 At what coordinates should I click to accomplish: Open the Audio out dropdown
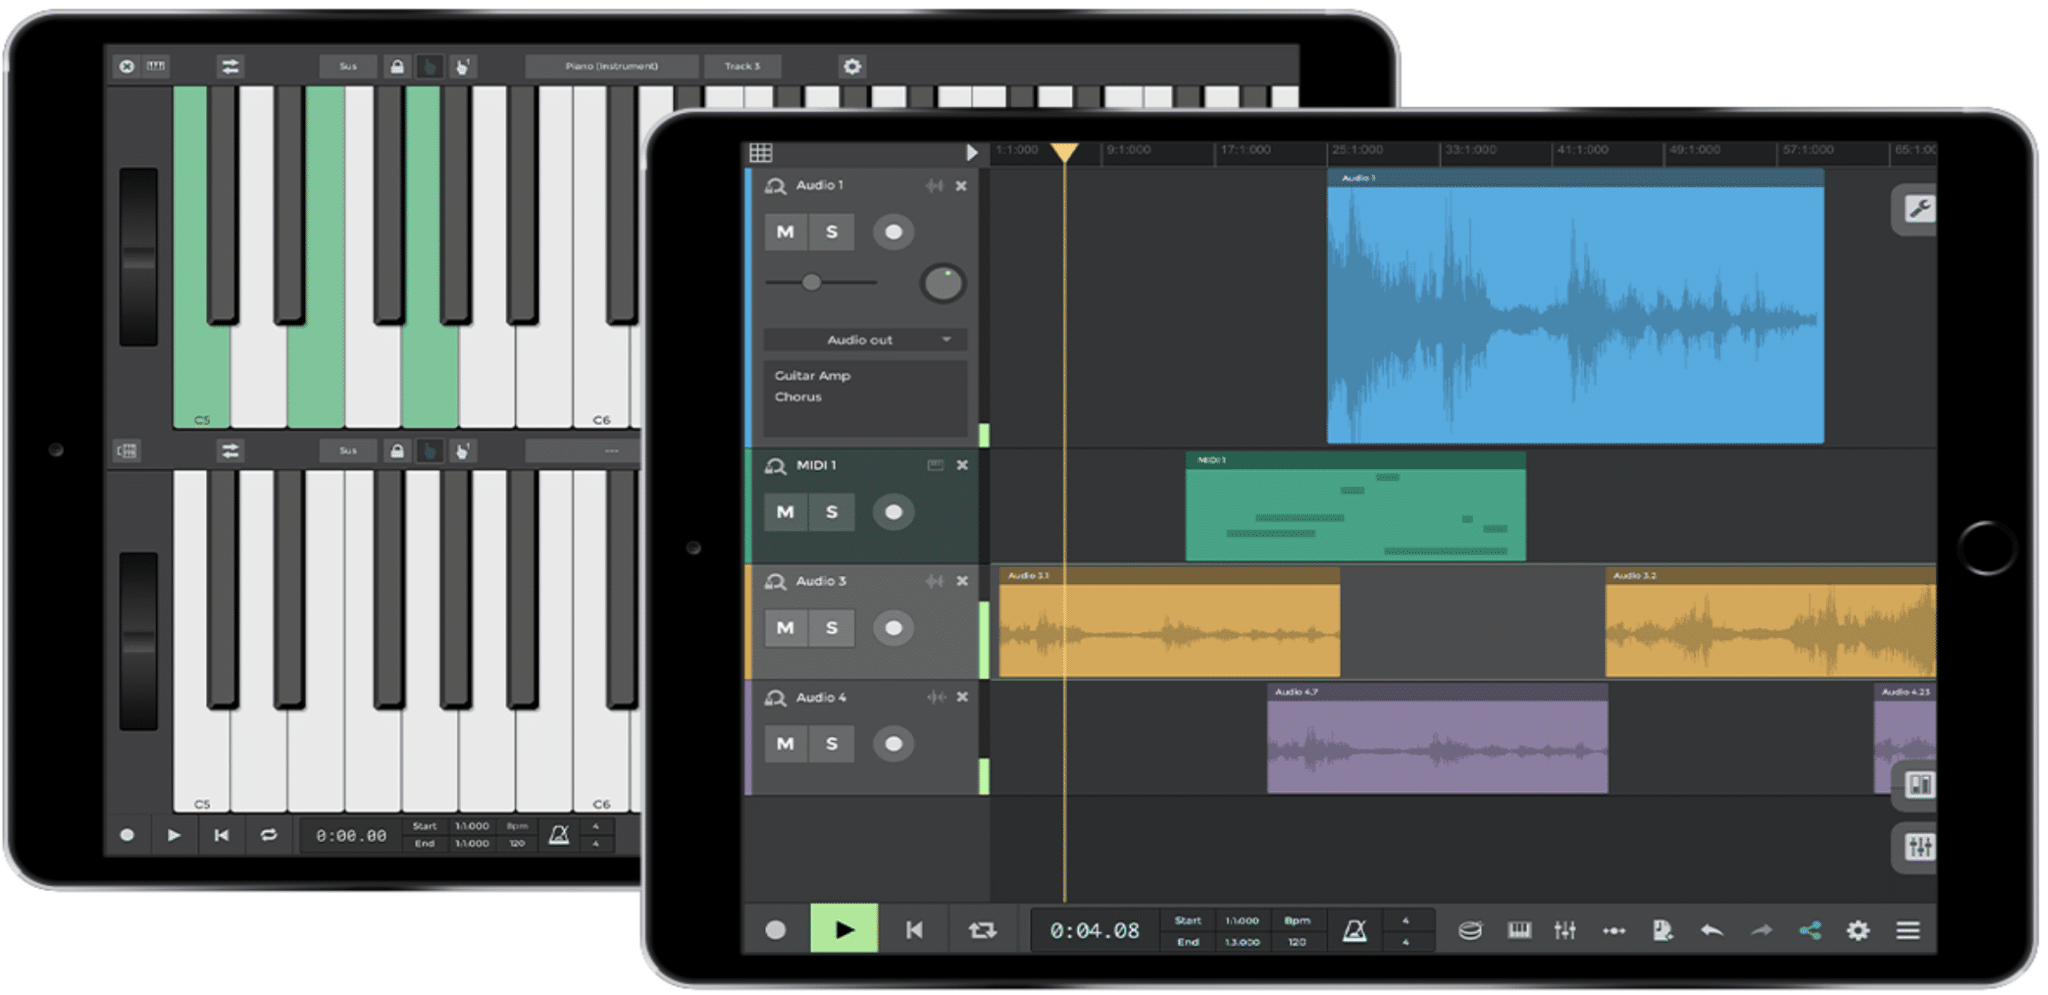point(862,340)
